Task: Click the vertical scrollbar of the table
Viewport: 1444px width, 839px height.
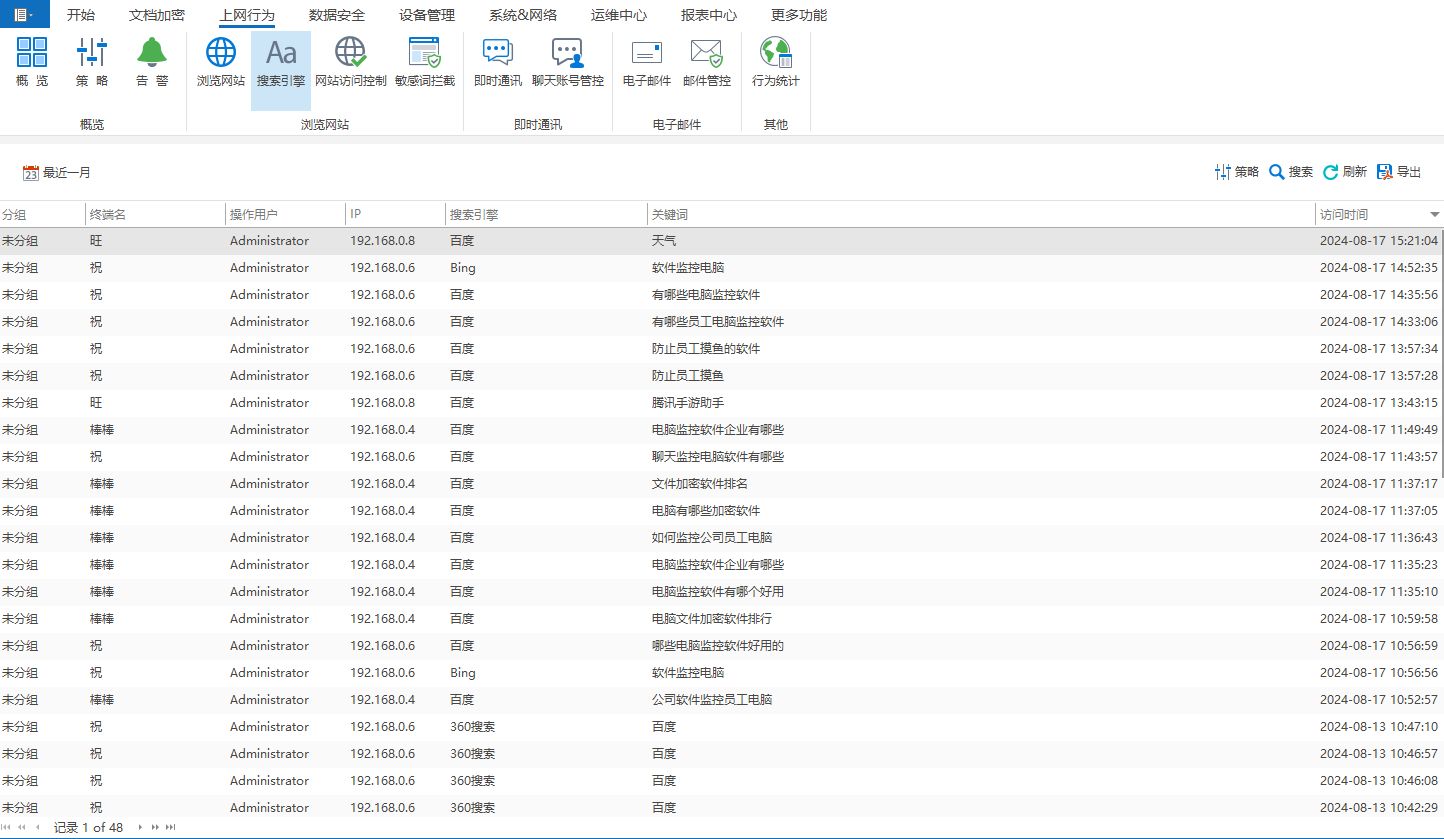Action: click(x=1441, y=354)
